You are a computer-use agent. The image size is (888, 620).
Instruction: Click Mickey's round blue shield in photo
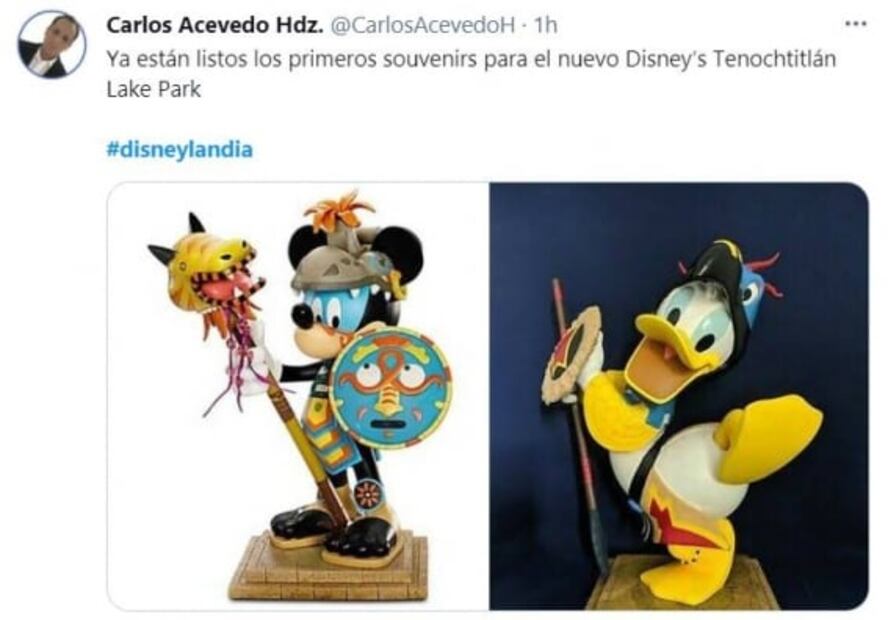pyautogui.click(x=390, y=386)
